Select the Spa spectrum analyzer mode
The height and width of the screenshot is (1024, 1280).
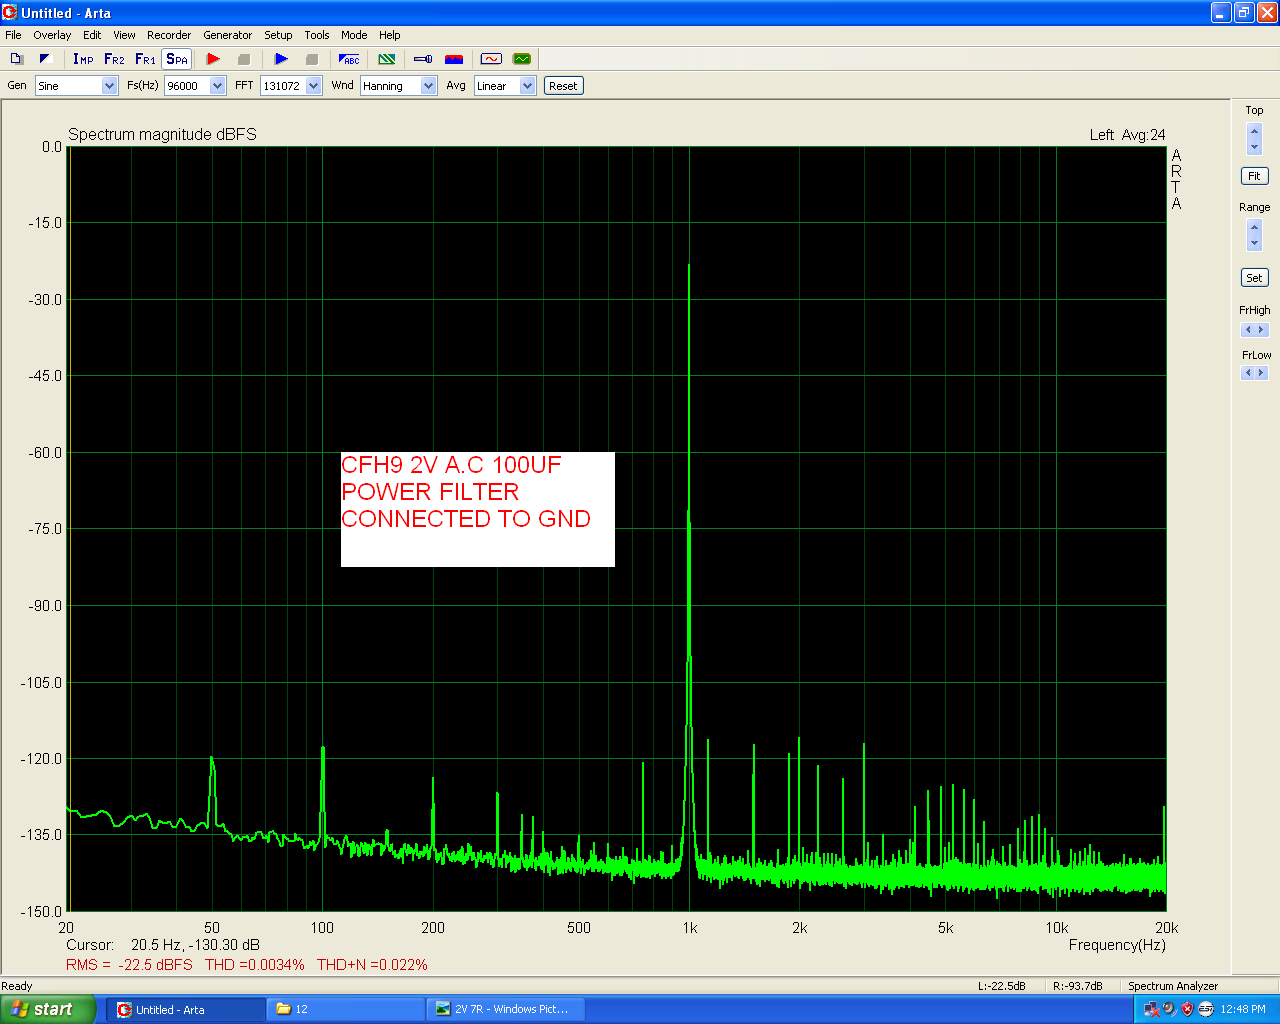[x=177, y=59]
